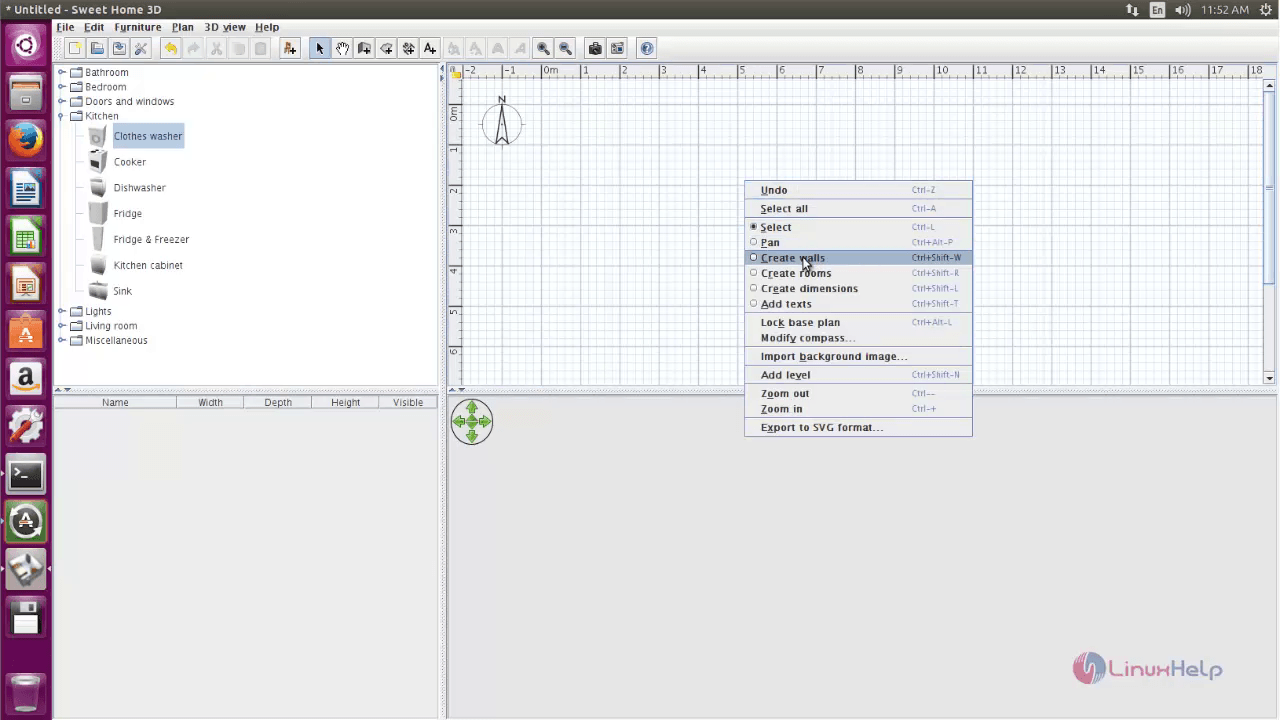Click the volume icon in system tray
This screenshot has height=720, width=1280.
click(x=1183, y=10)
